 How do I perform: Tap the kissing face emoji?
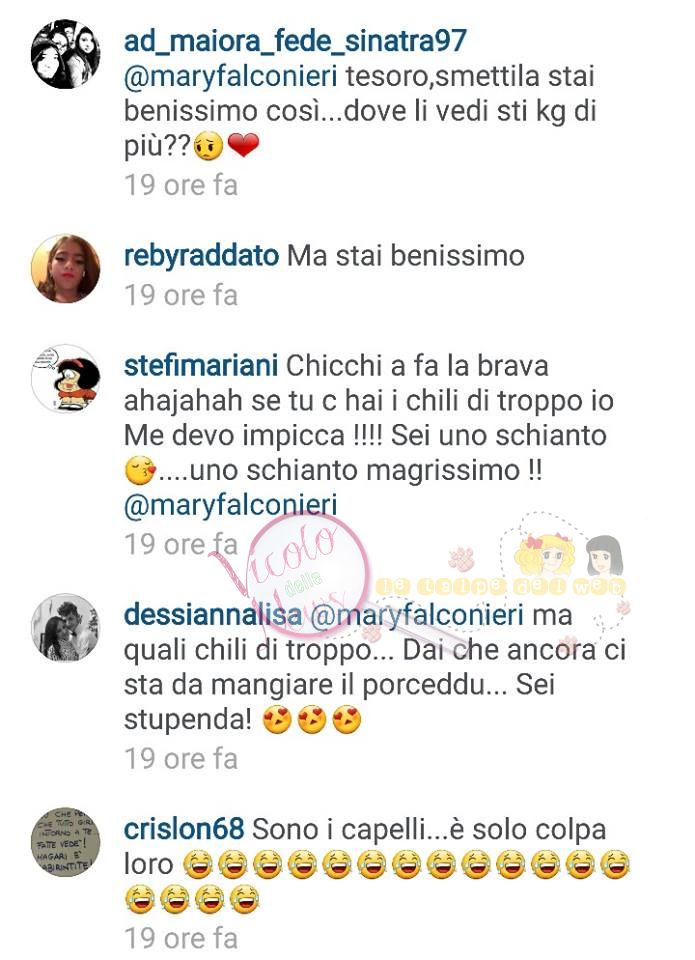click(x=140, y=471)
